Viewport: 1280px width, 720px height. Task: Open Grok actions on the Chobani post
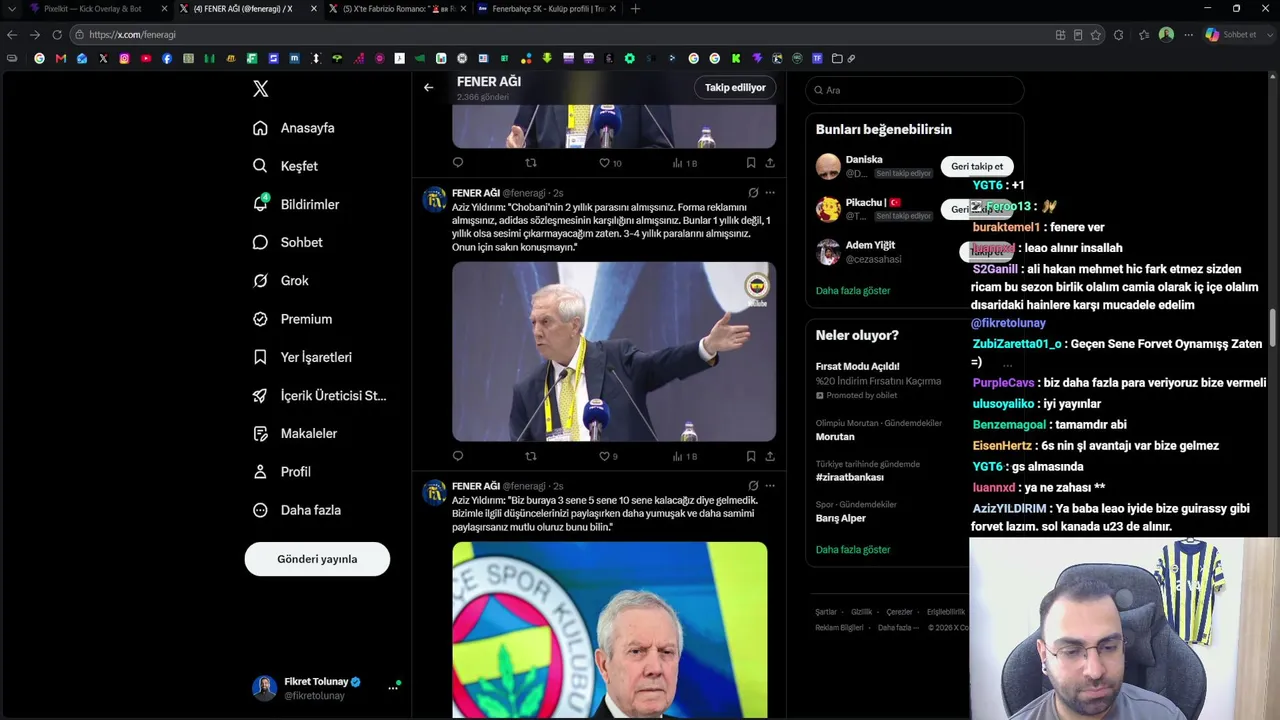752,193
